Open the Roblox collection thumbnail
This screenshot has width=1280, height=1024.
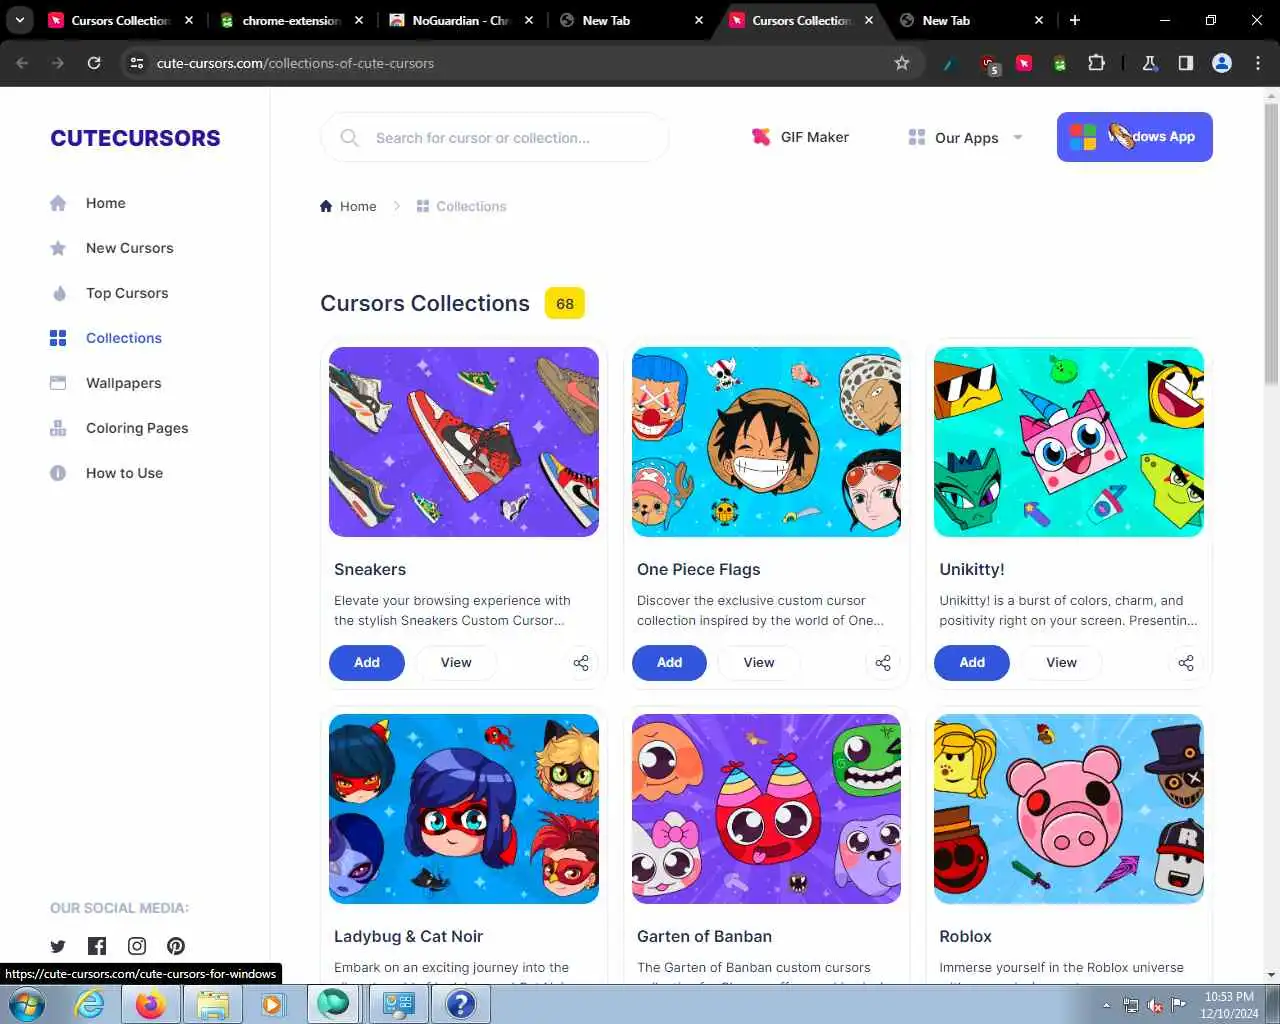[1069, 809]
